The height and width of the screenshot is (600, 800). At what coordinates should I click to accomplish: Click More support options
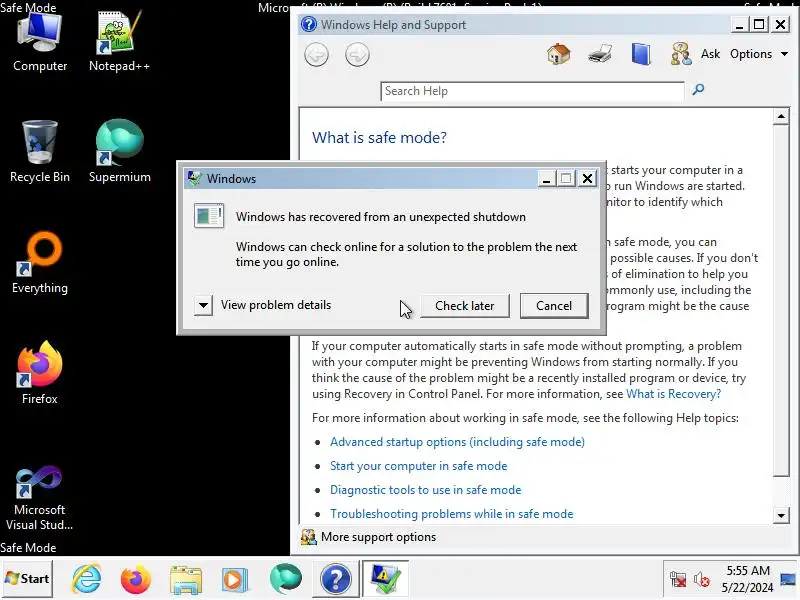coord(378,537)
